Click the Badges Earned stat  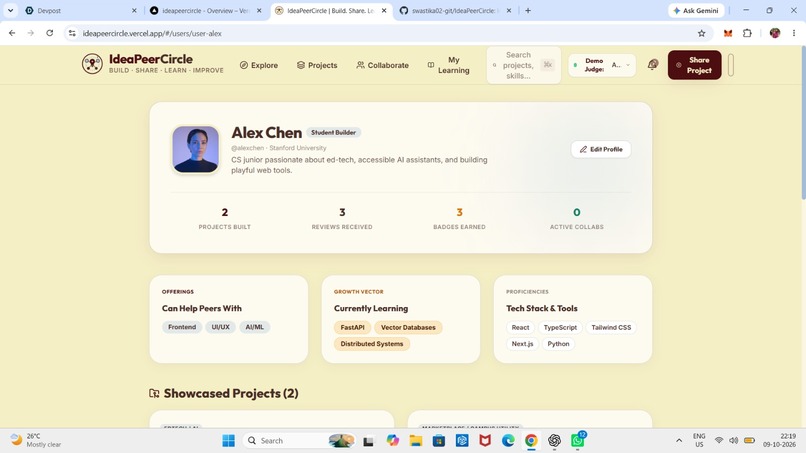(x=459, y=218)
